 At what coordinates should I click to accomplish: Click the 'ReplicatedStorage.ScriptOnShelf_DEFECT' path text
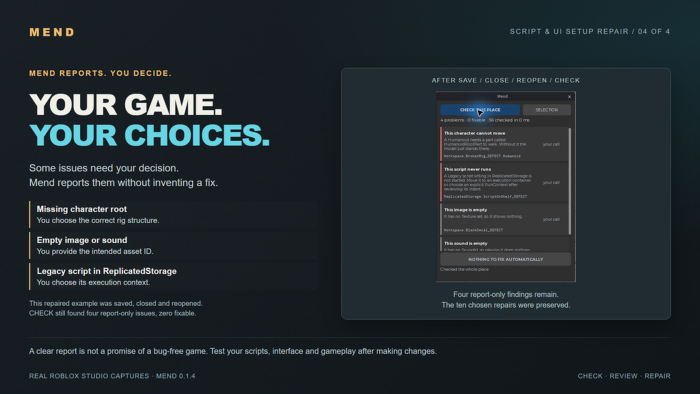(x=485, y=196)
